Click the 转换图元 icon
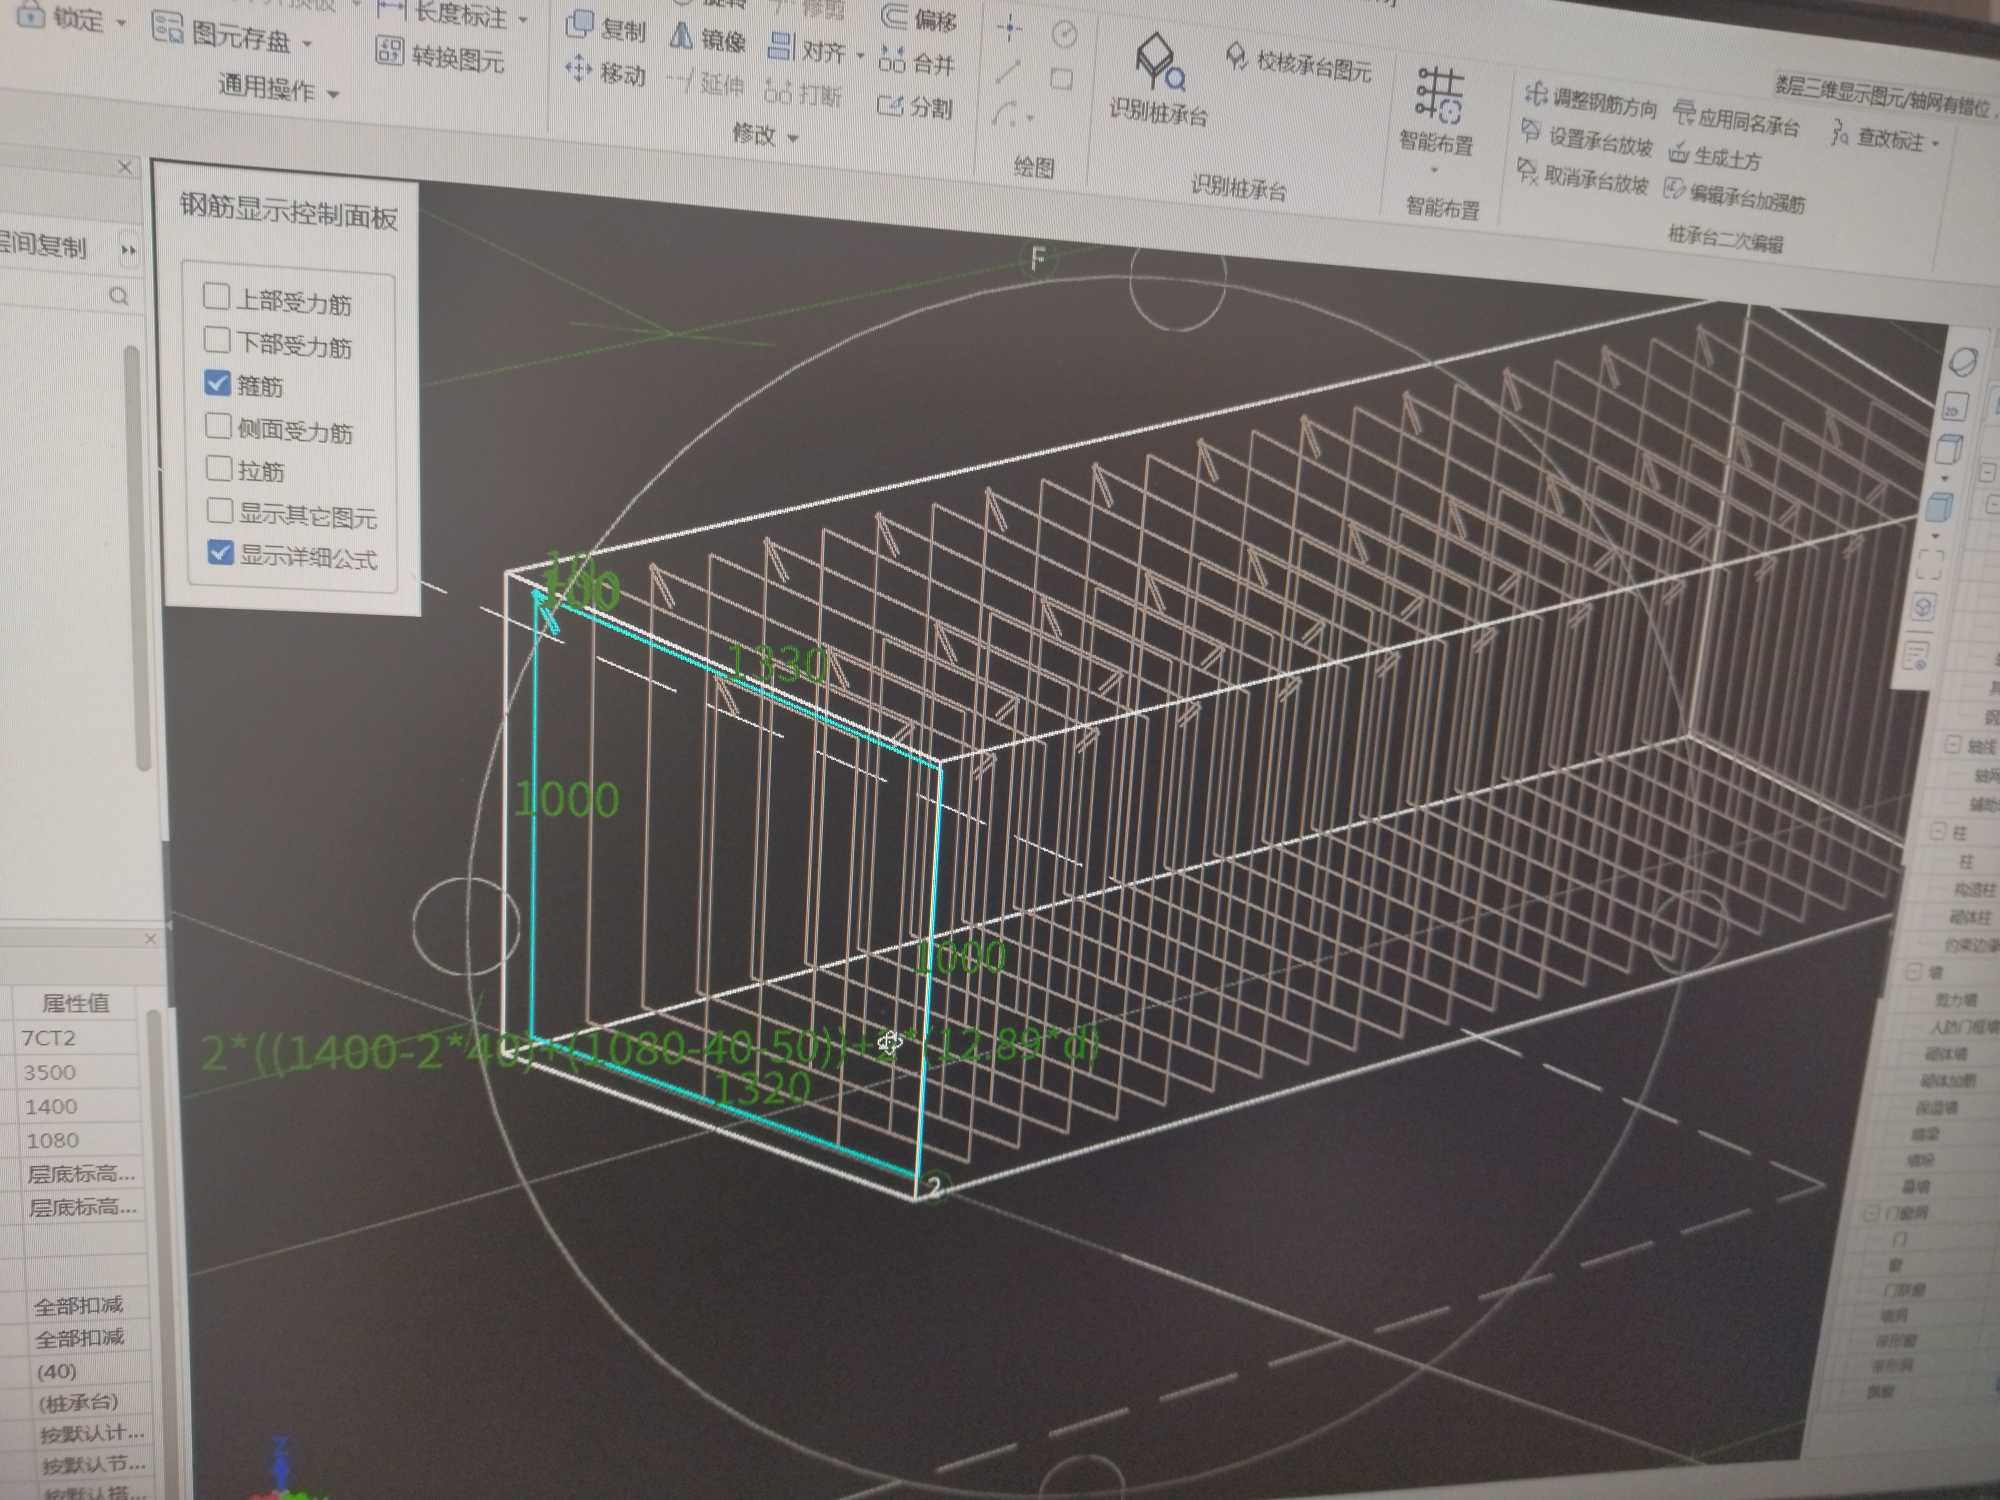 pyautogui.click(x=389, y=51)
